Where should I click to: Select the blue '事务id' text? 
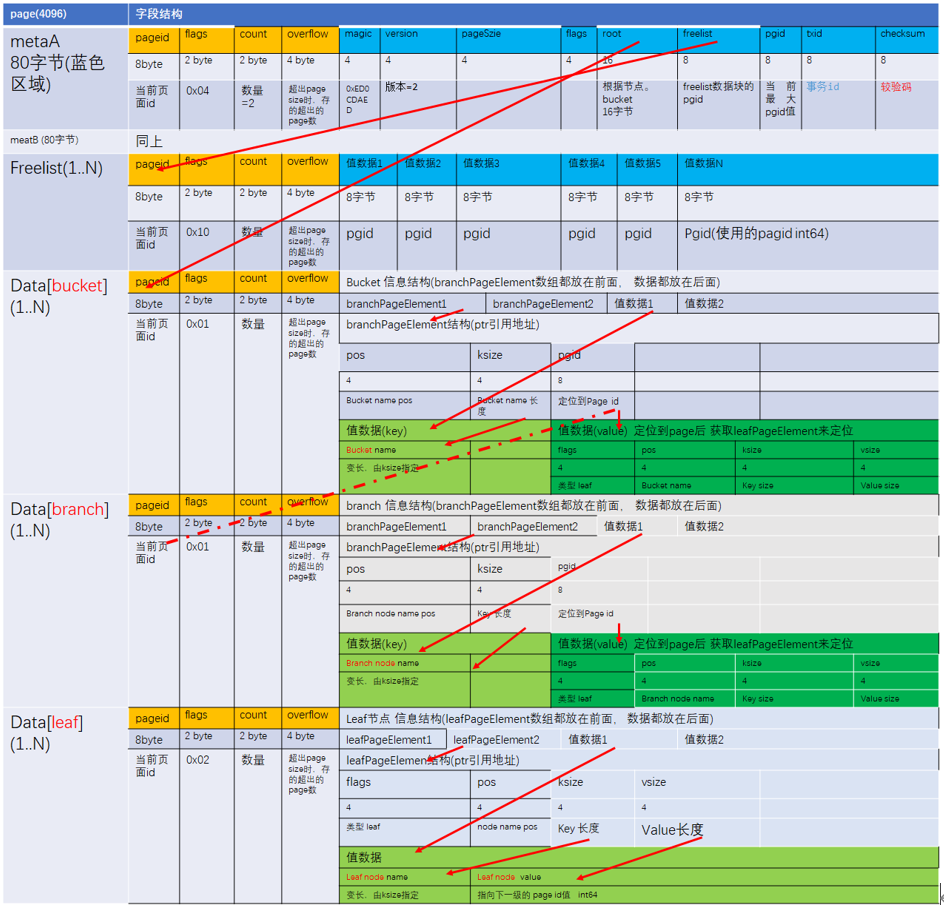(822, 87)
